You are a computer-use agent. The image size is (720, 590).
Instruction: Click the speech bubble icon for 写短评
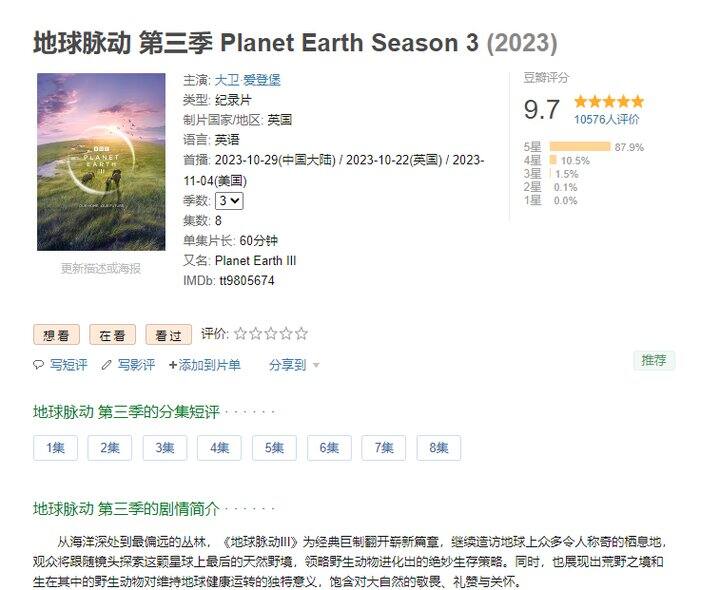click(x=38, y=365)
